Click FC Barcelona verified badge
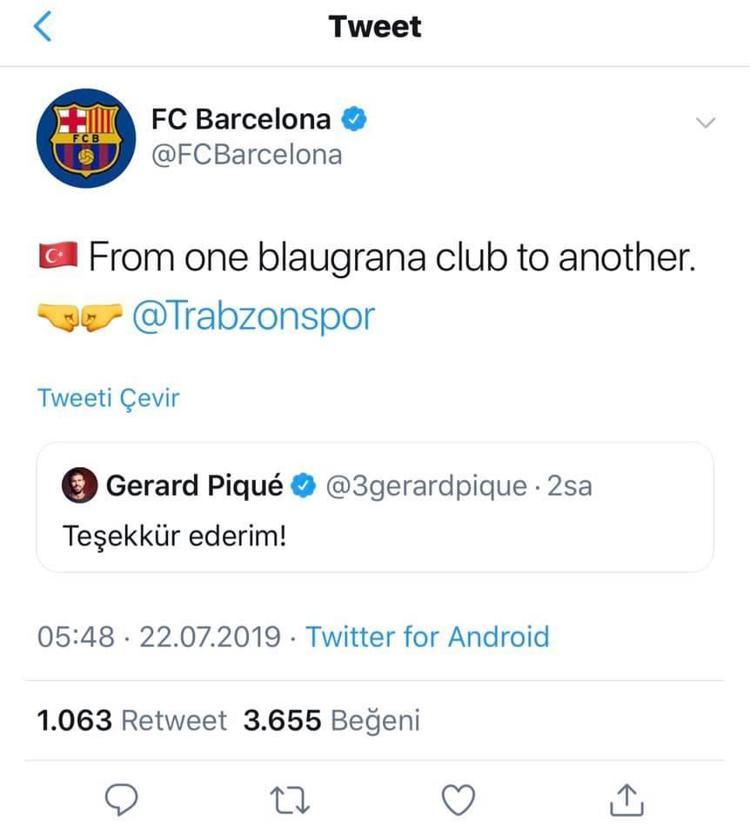The width and height of the screenshot is (750, 835). coord(354,120)
